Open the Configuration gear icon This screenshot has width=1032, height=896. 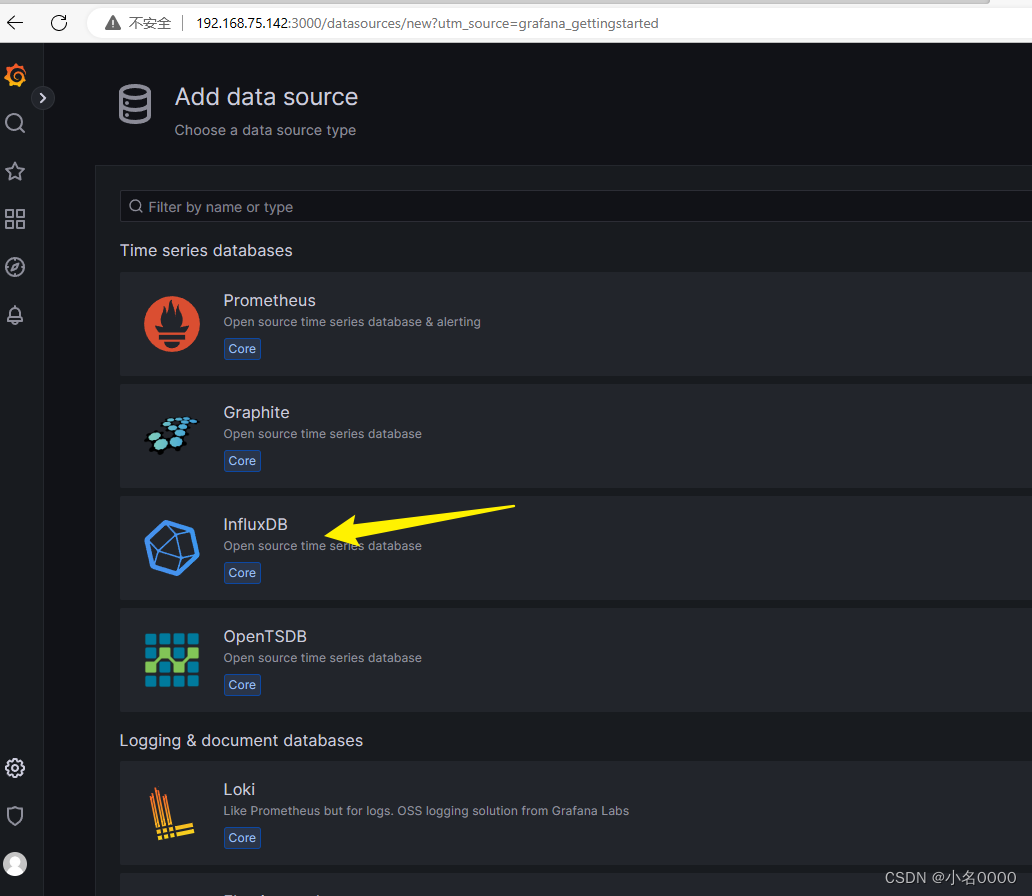click(15, 768)
